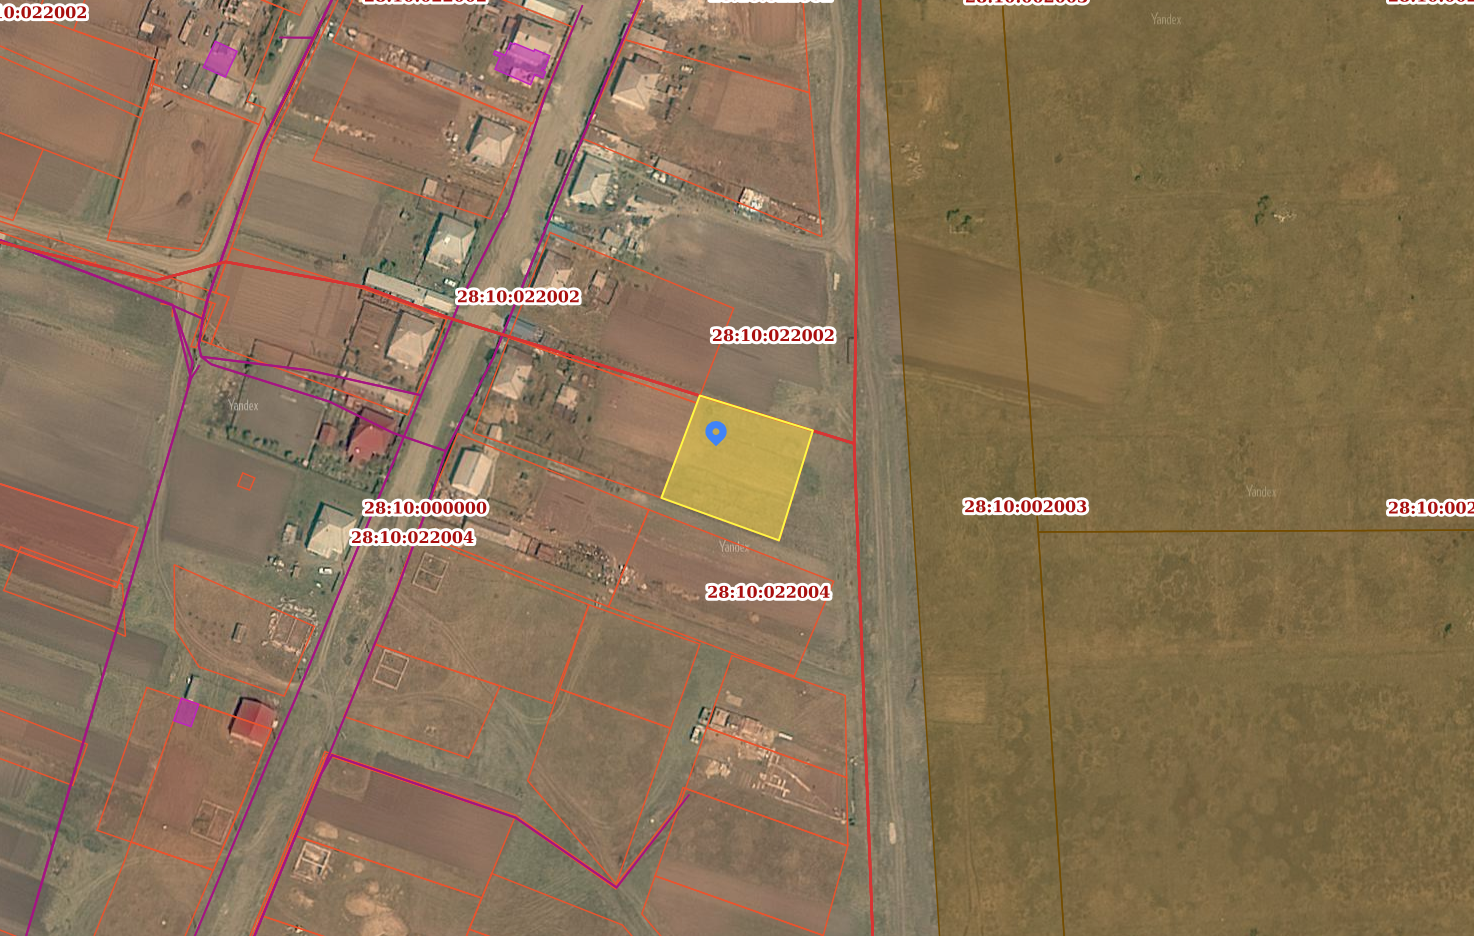Click the Yandex watermark in the brown eastern field
This screenshot has height=936, width=1474.
[1261, 491]
